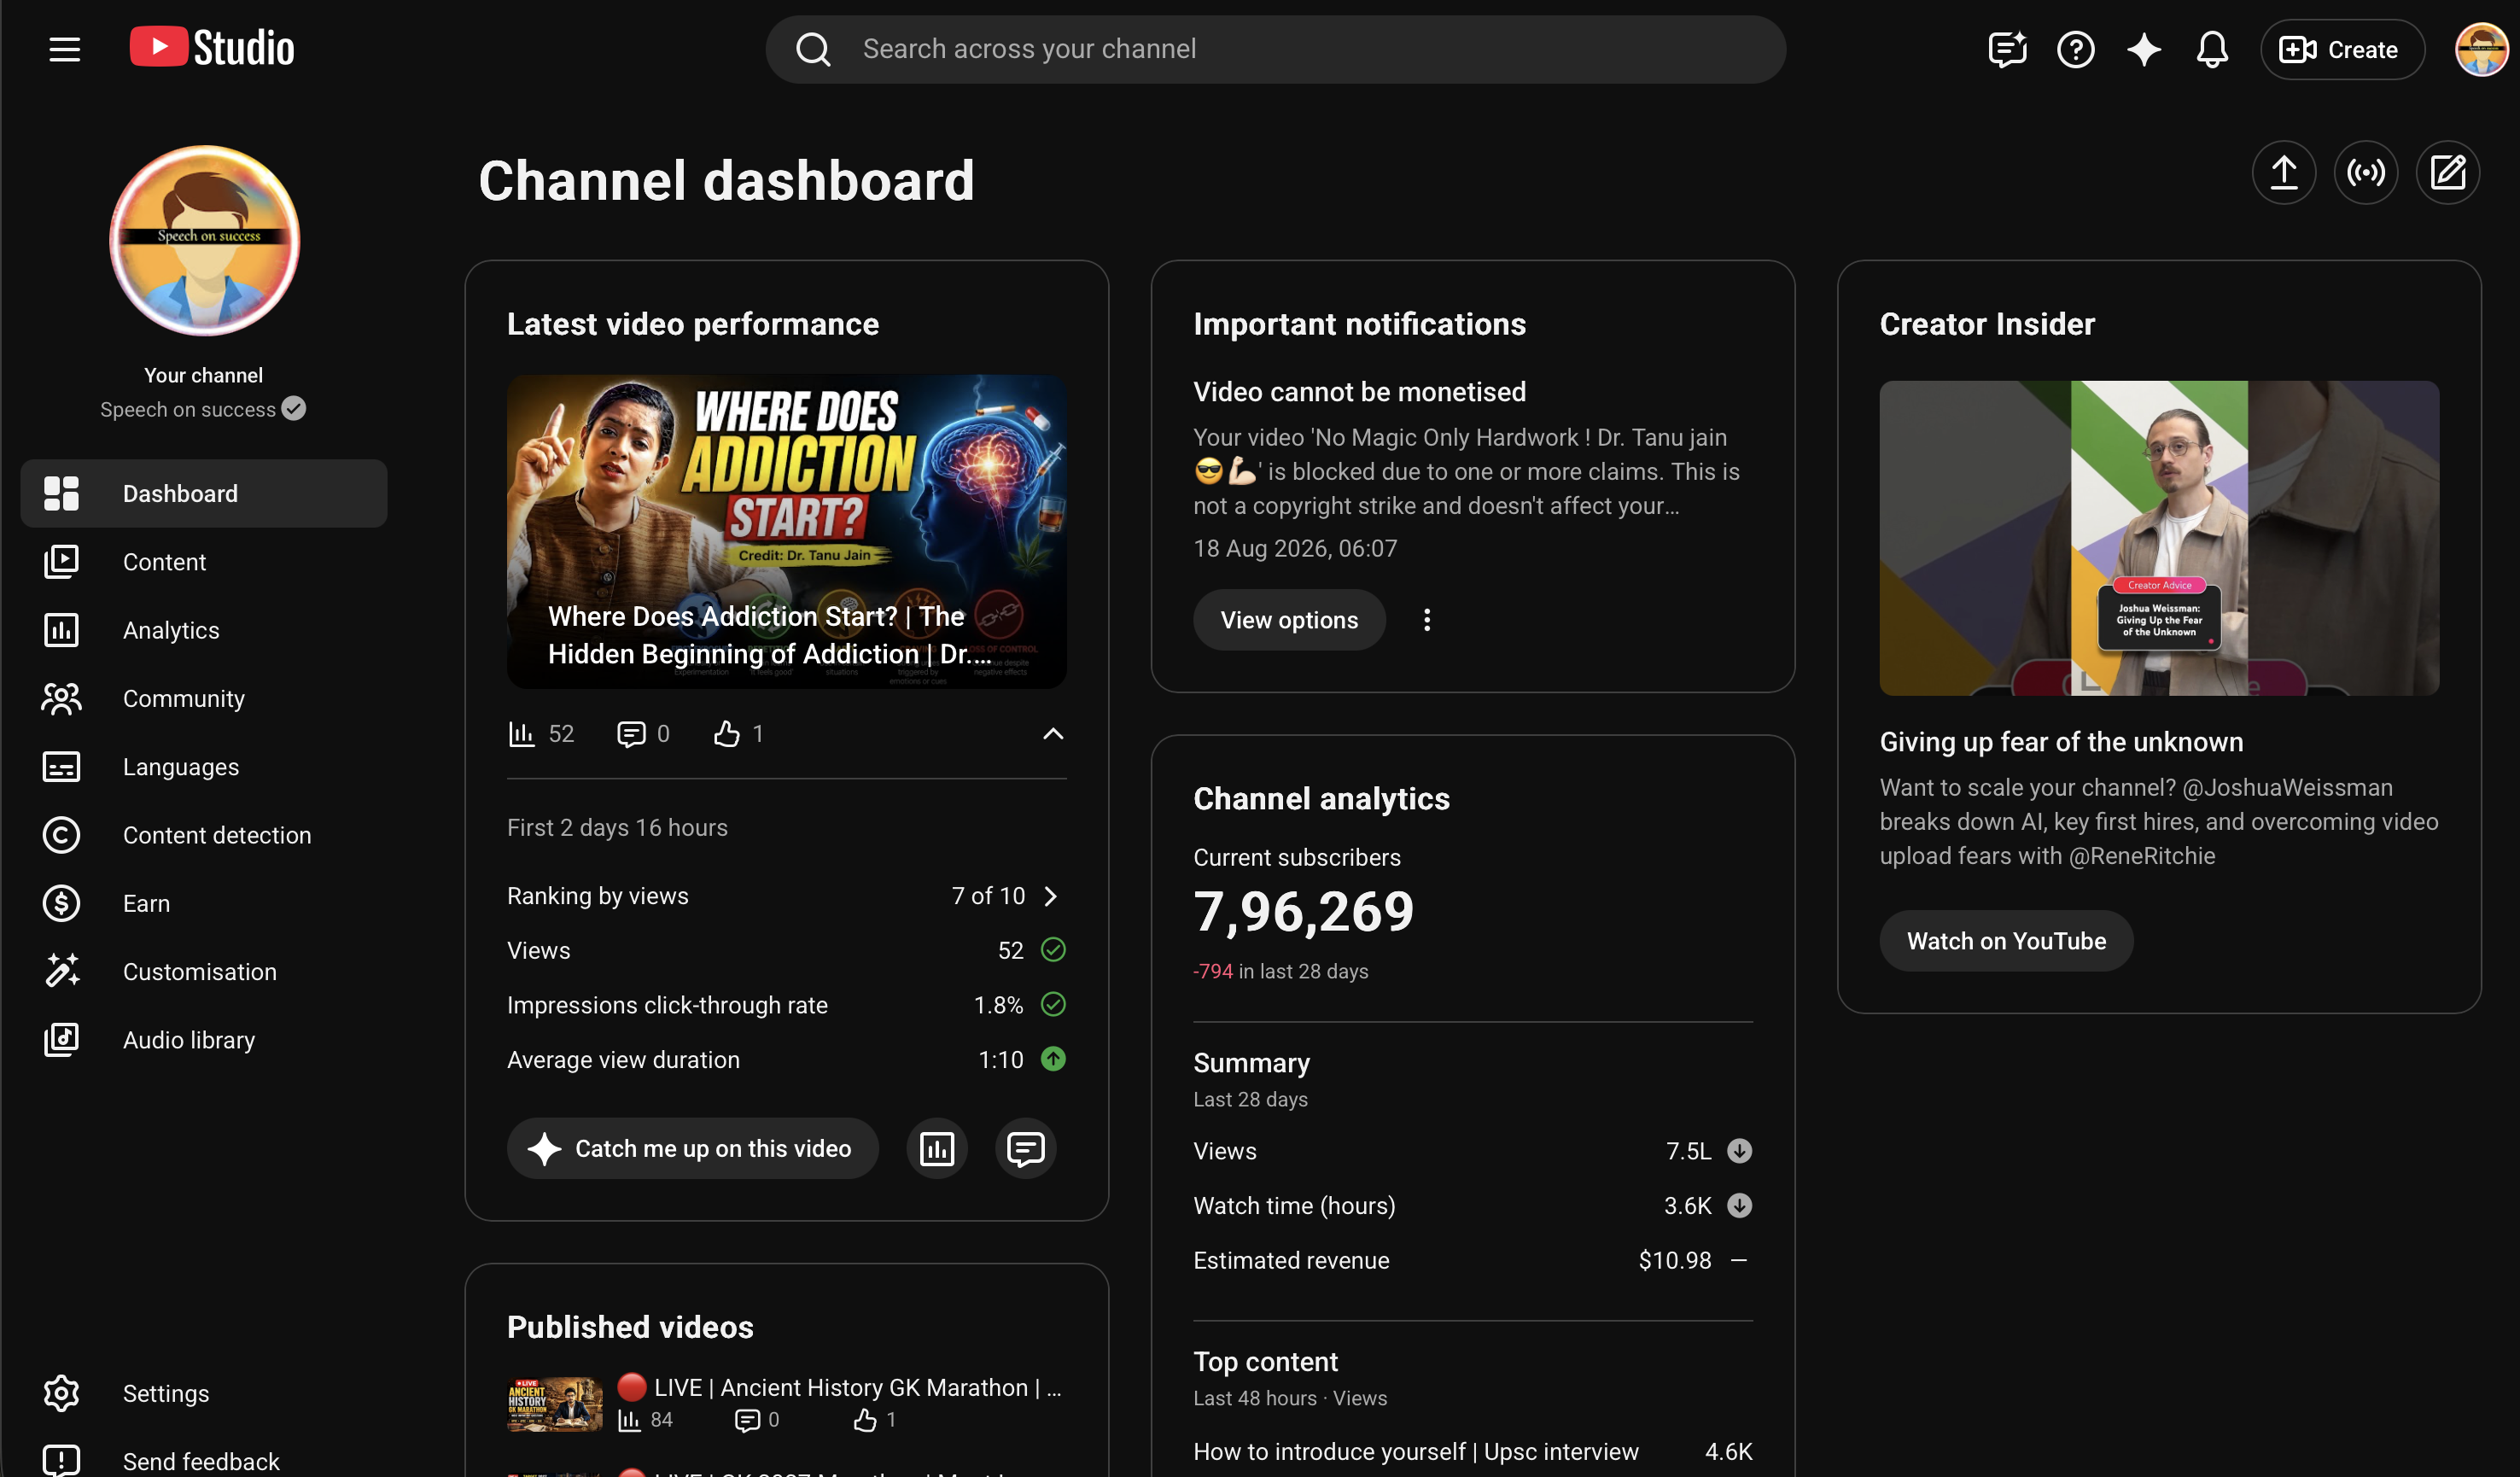Open the hamburger navigation menu

coord(65,49)
